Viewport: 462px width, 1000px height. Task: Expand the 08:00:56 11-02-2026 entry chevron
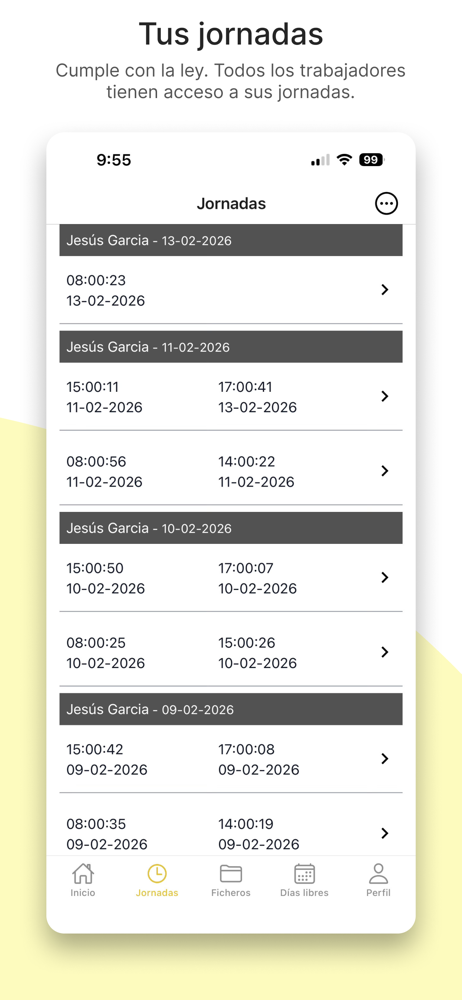pos(385,471)
